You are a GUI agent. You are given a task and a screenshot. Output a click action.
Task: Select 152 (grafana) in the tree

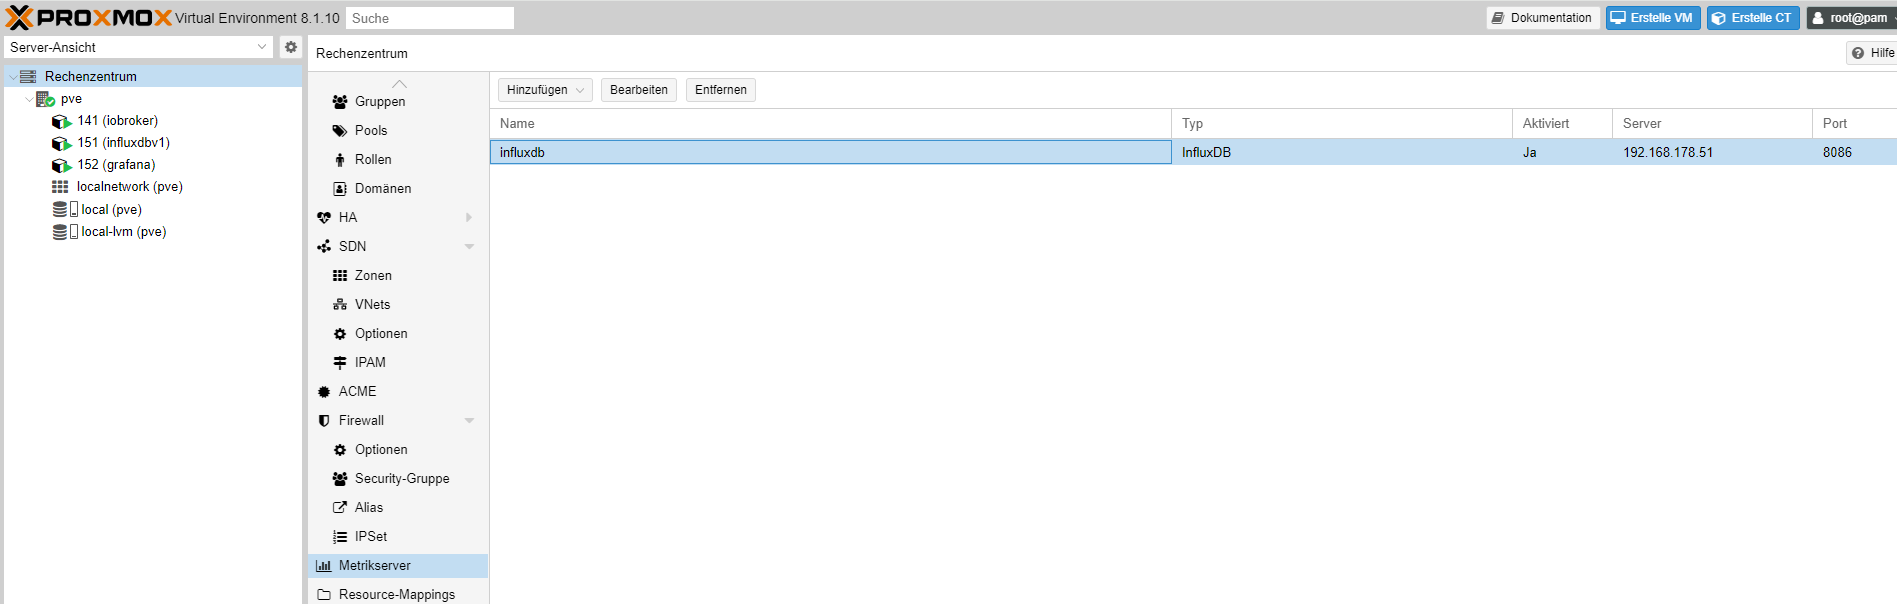(x=153, y=165)
